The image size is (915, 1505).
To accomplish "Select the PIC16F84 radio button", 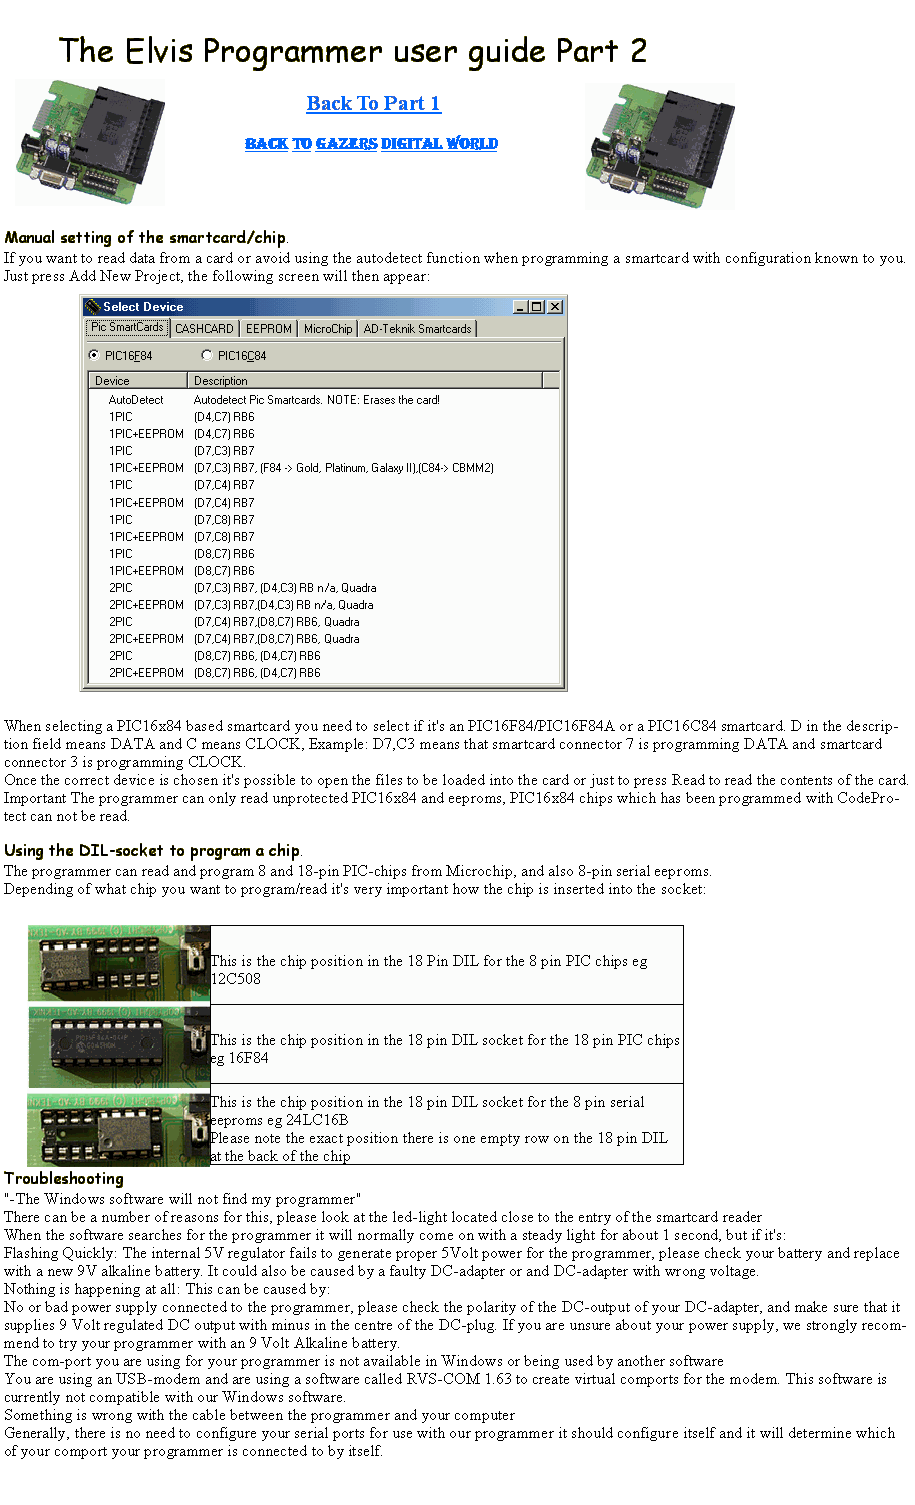I will tap(94, 355).
